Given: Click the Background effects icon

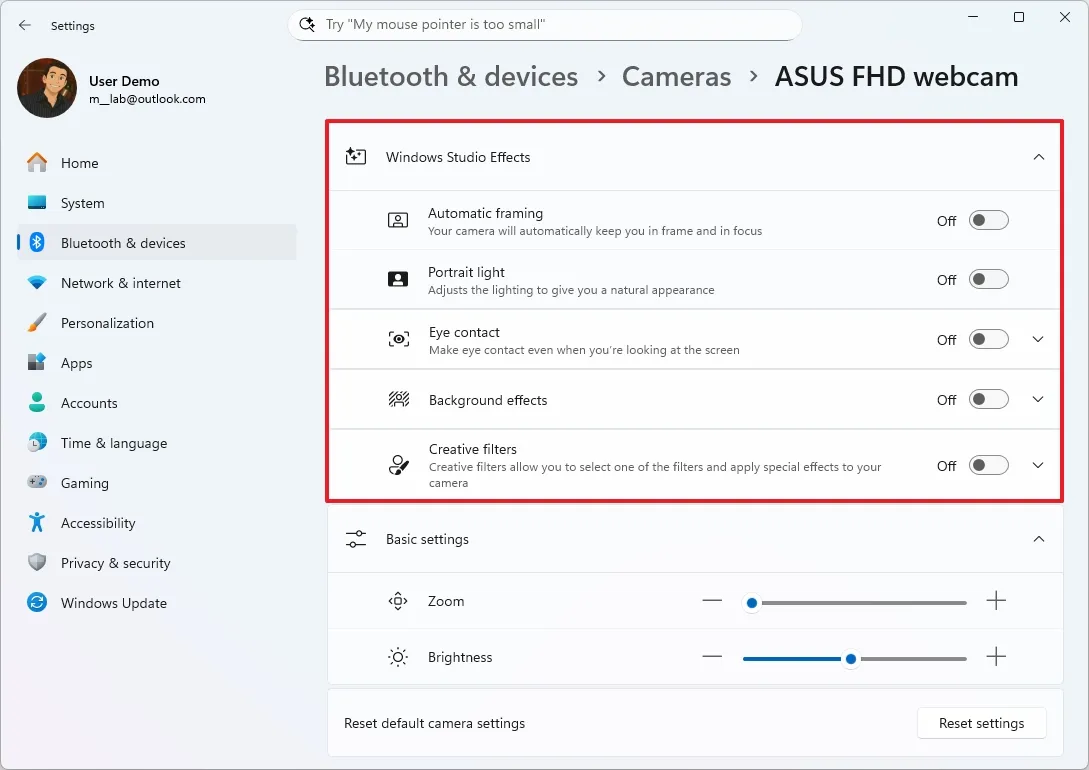Looking at the screenshot, I should (x=398, y=399).
